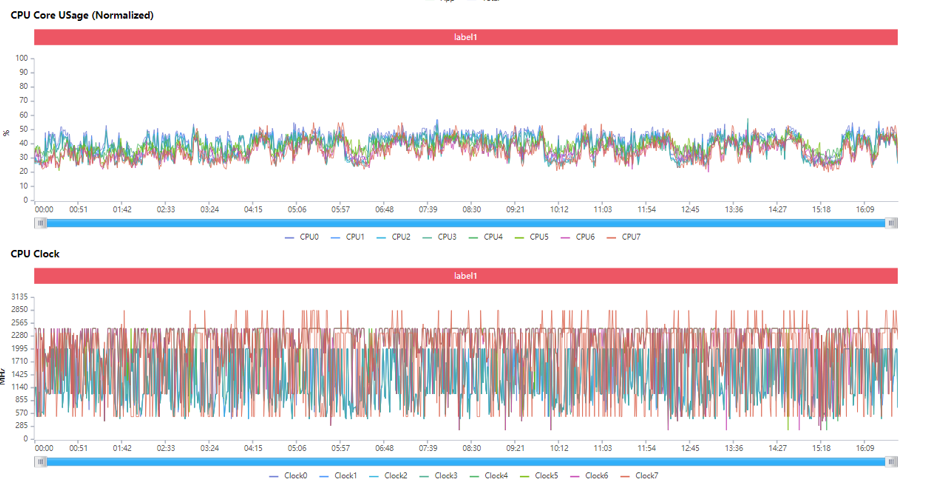Click 08:30 tick on CPU usage time axis
The height and width of the screenshot is (493, 934).
[x=472, y=210]
